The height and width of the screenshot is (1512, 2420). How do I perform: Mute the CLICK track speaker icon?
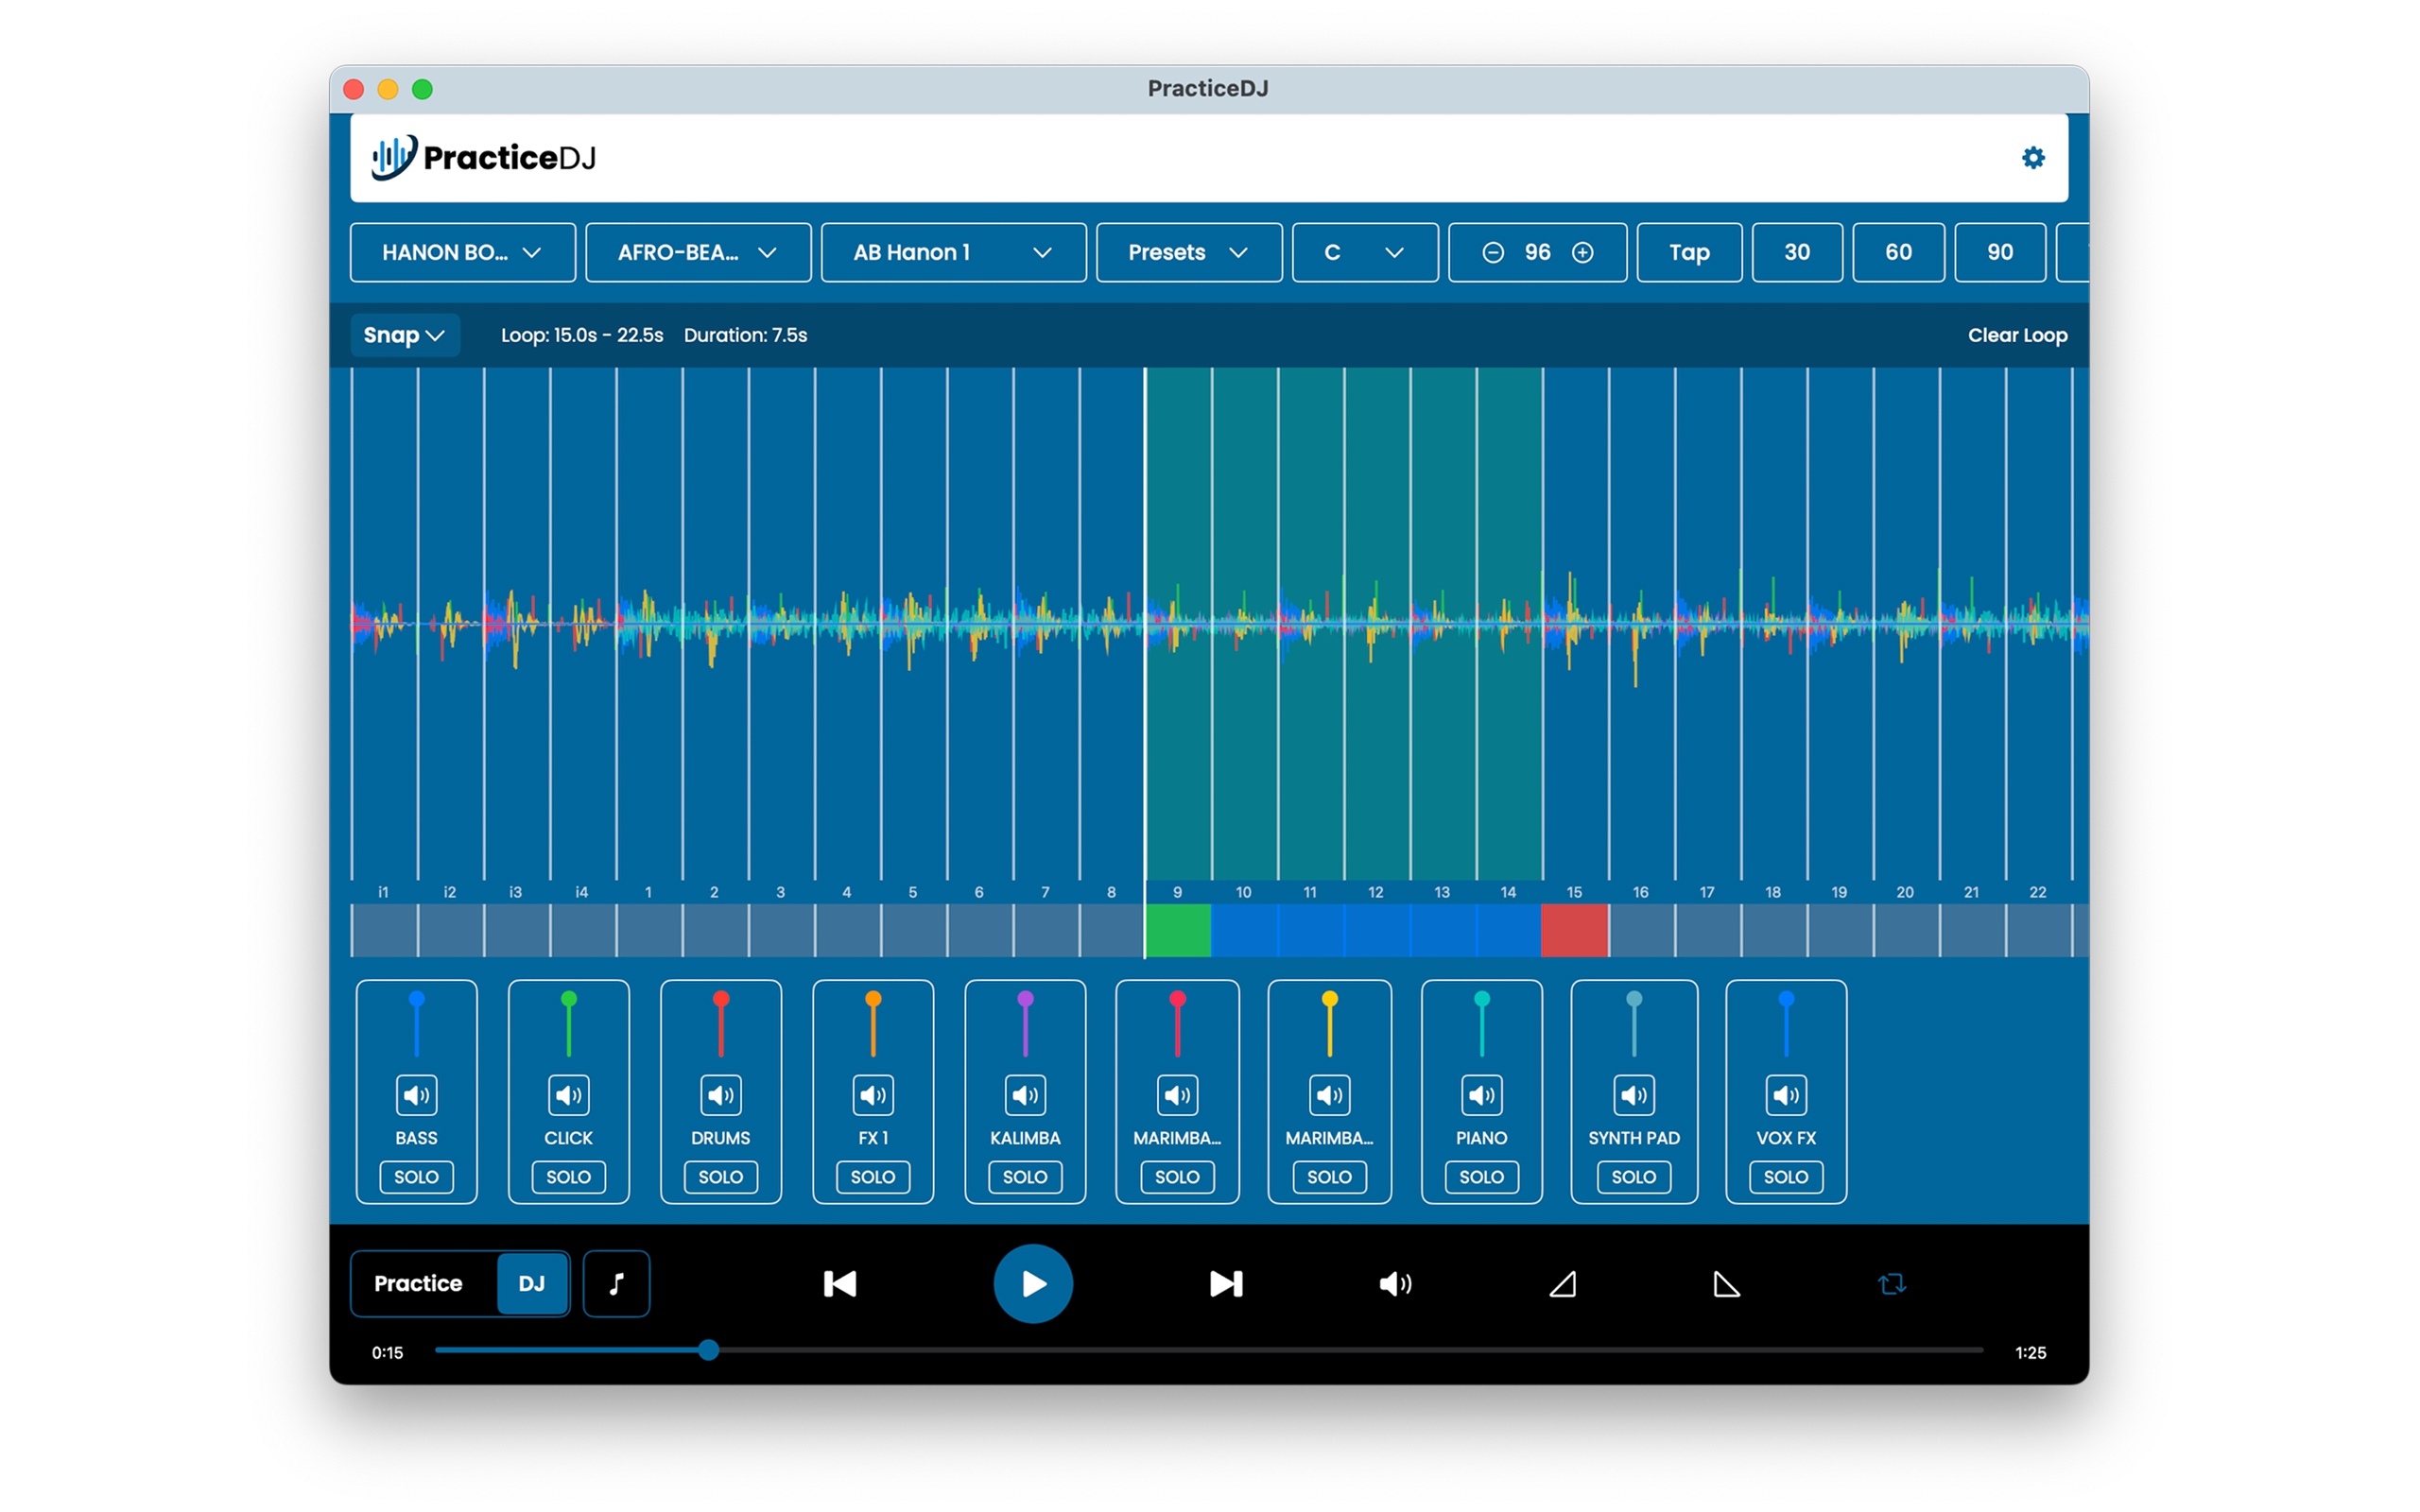click(568, 1095)
